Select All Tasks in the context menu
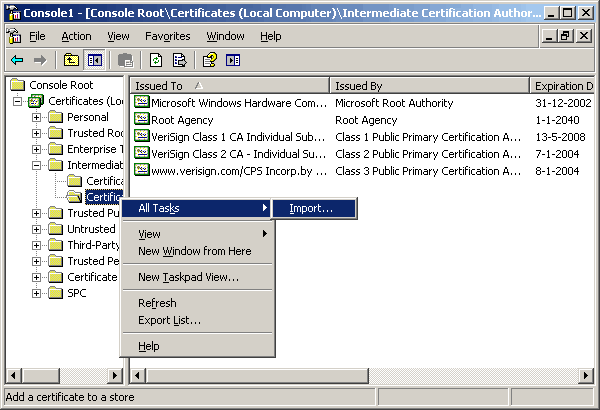600x410 pixels. click(197, 208)
